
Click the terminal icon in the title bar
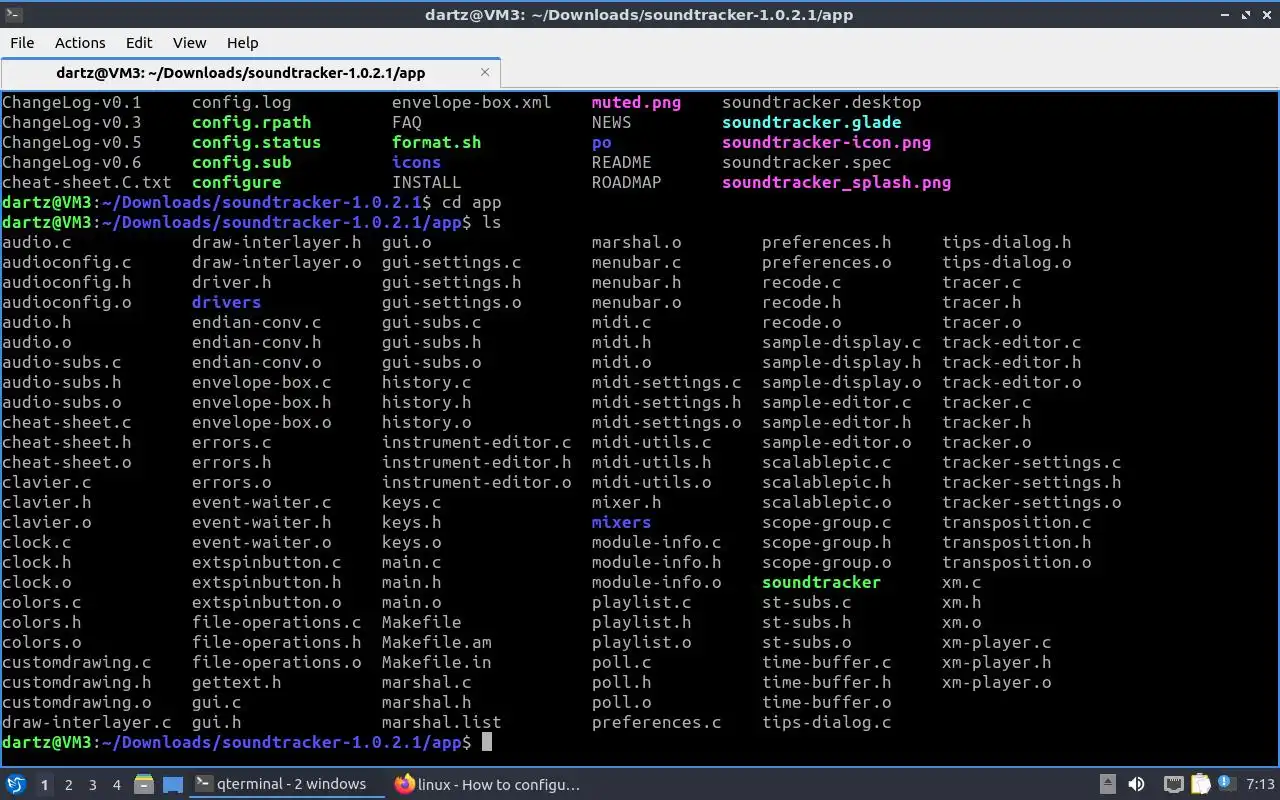[x=13, y=14]
